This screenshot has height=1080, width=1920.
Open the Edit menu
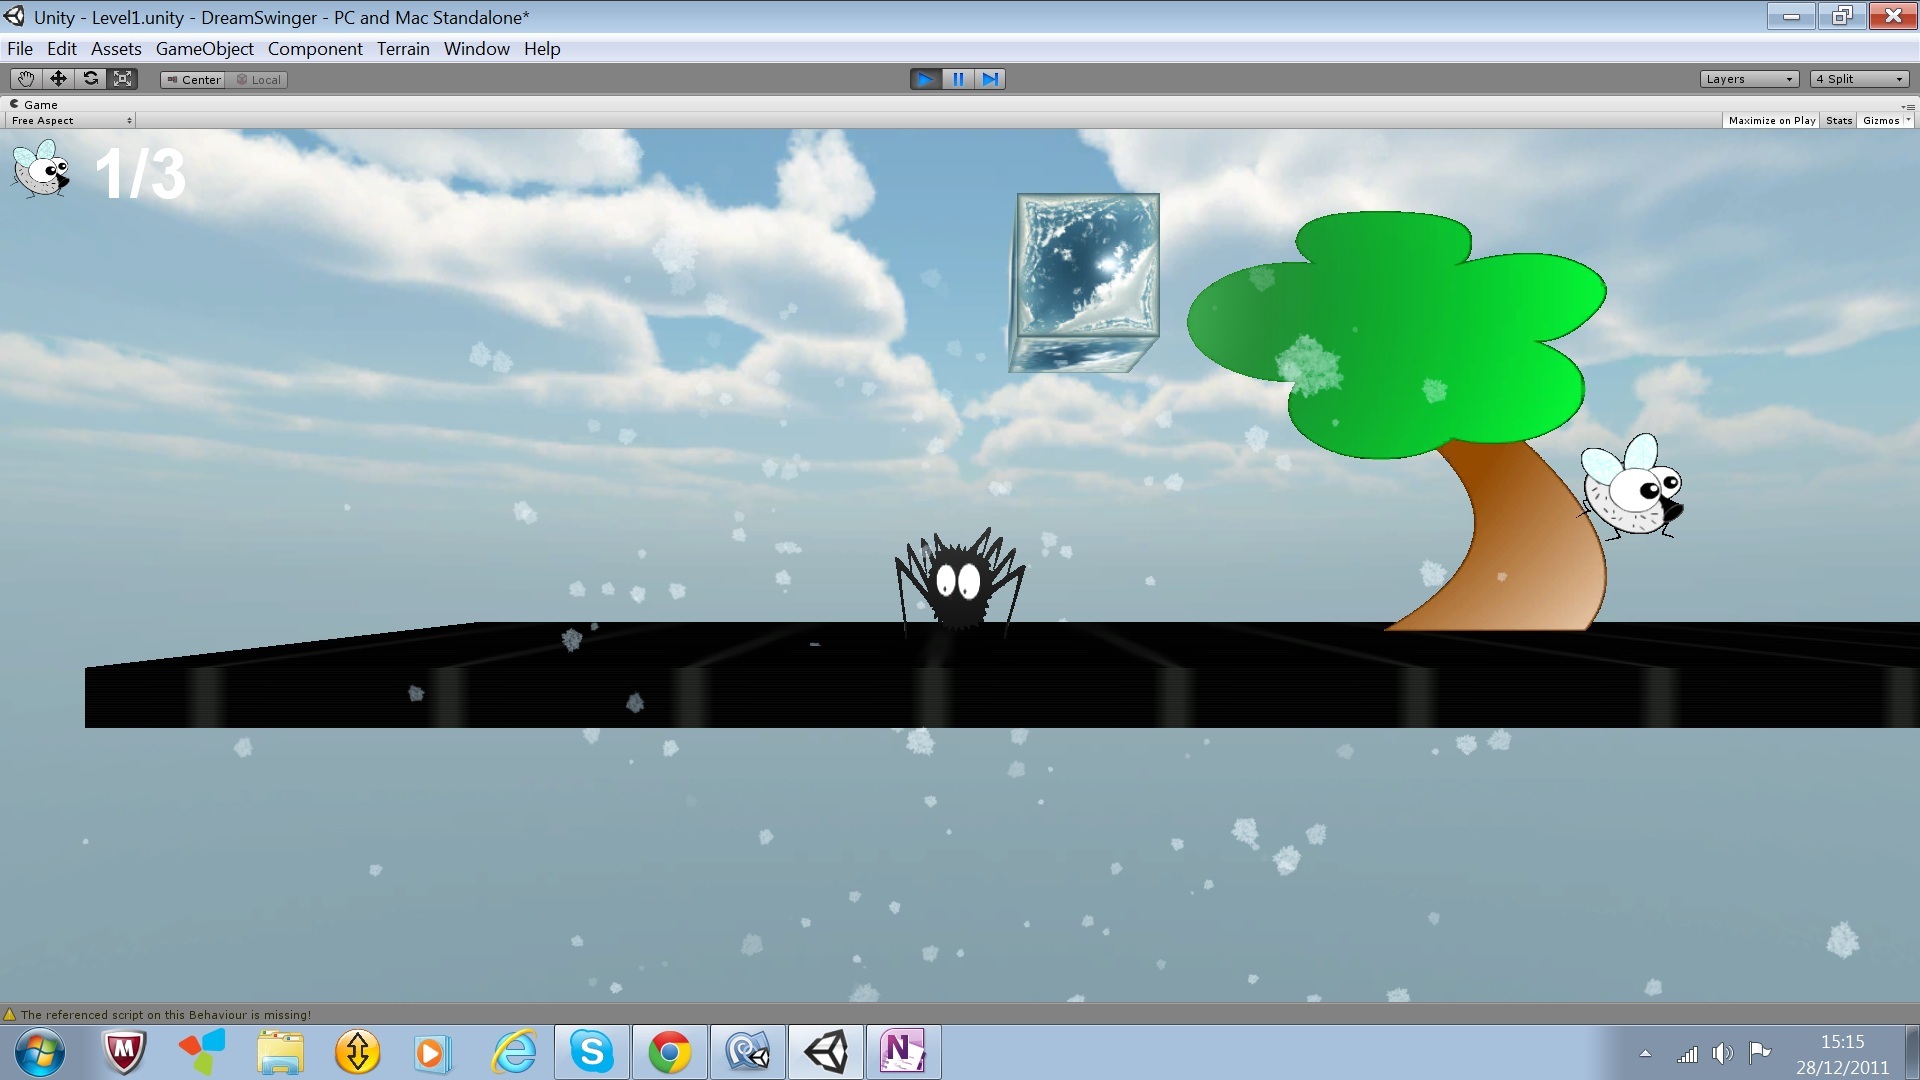(x=61, y=48)
